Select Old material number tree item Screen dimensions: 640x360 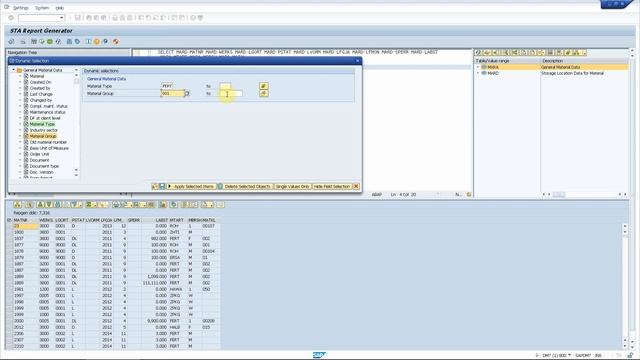pyautogui.click(x=48, y=142)
